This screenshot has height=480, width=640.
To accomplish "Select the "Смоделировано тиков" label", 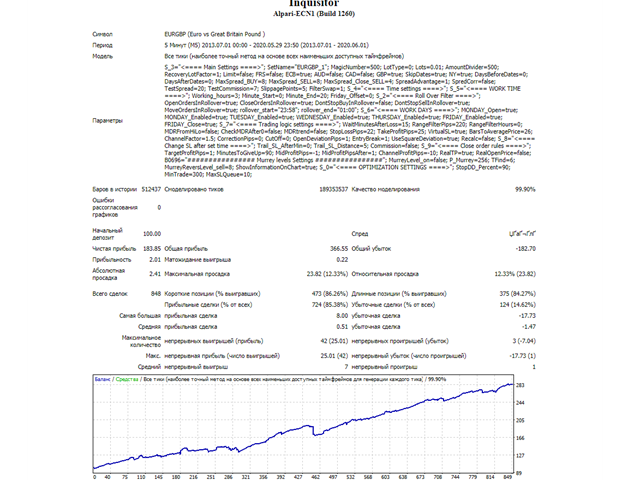I will click(194, 189).
